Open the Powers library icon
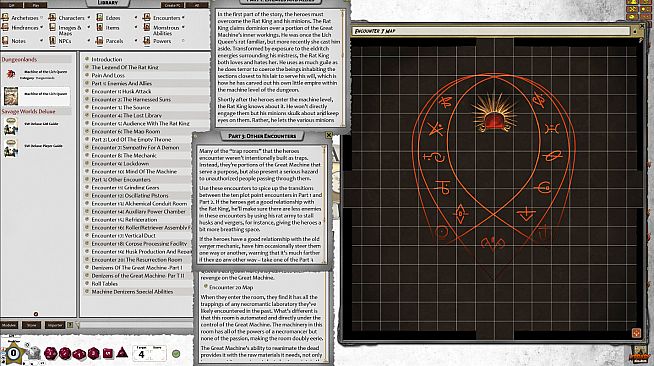The image size is (654, 366). tap(146, 41)
